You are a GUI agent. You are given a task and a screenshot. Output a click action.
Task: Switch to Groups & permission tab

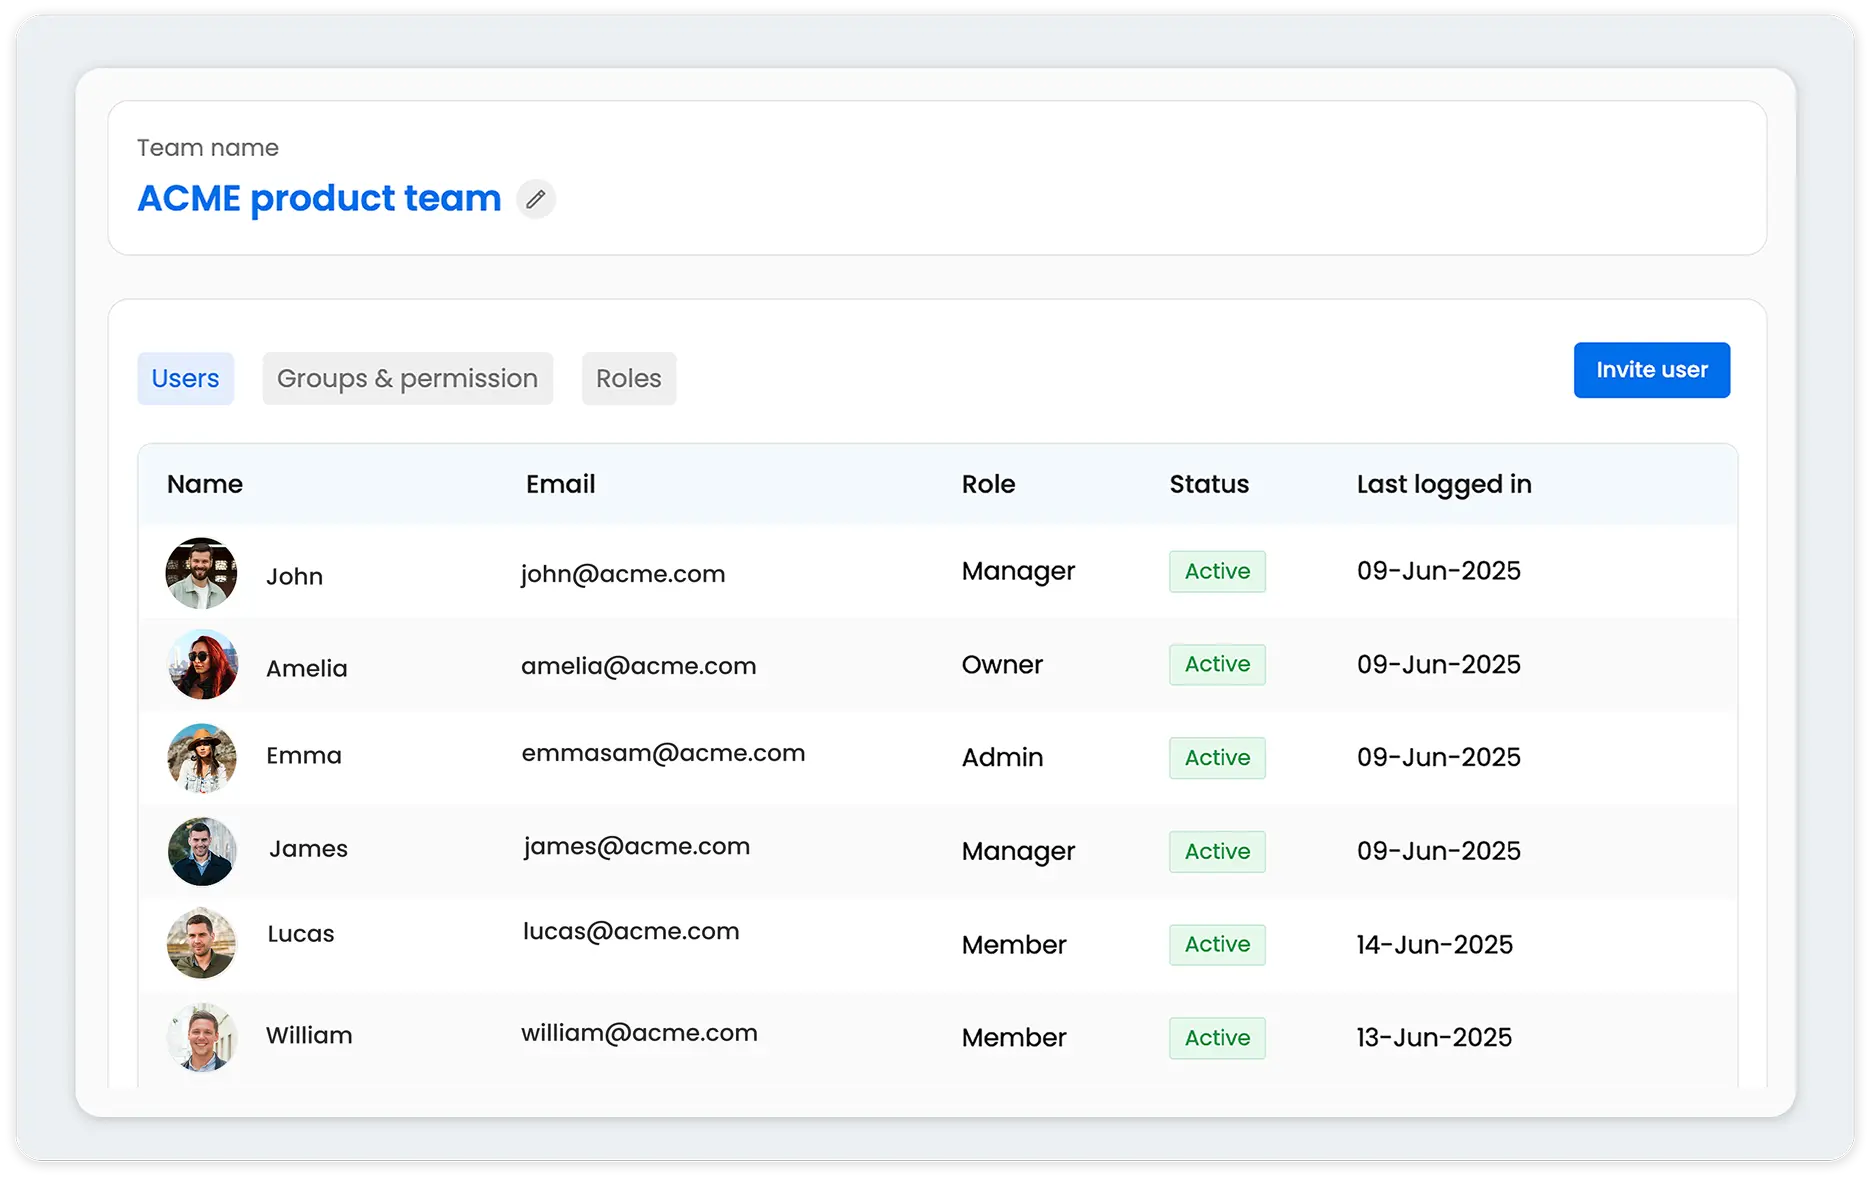click(x=407, y=378)
